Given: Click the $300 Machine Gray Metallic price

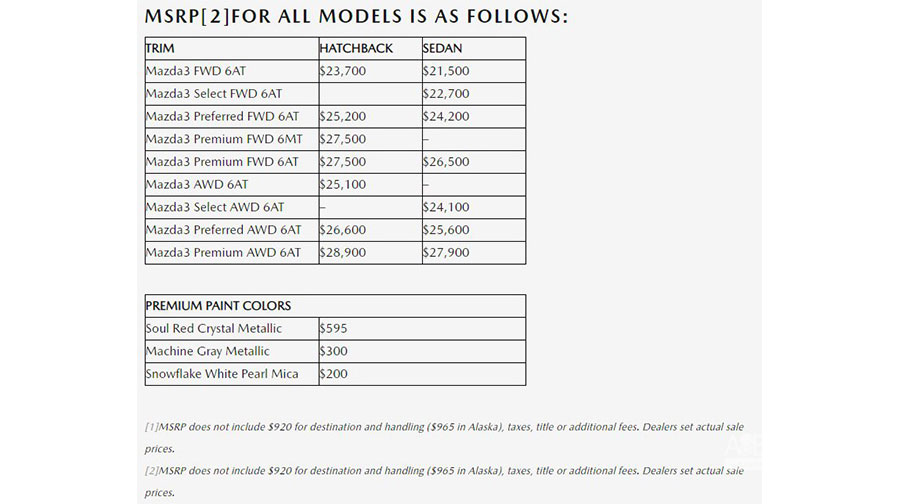Looking at the screenshot, I should [x=333, y=351].
